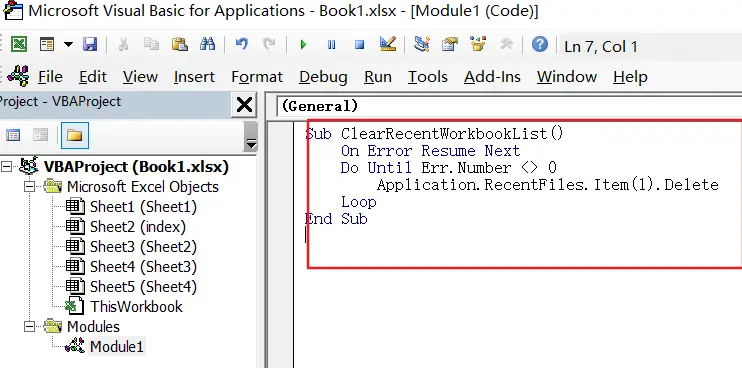Click the Insert UserForm toolbar icon
The image size is (742, 368).
pos(47,45)
